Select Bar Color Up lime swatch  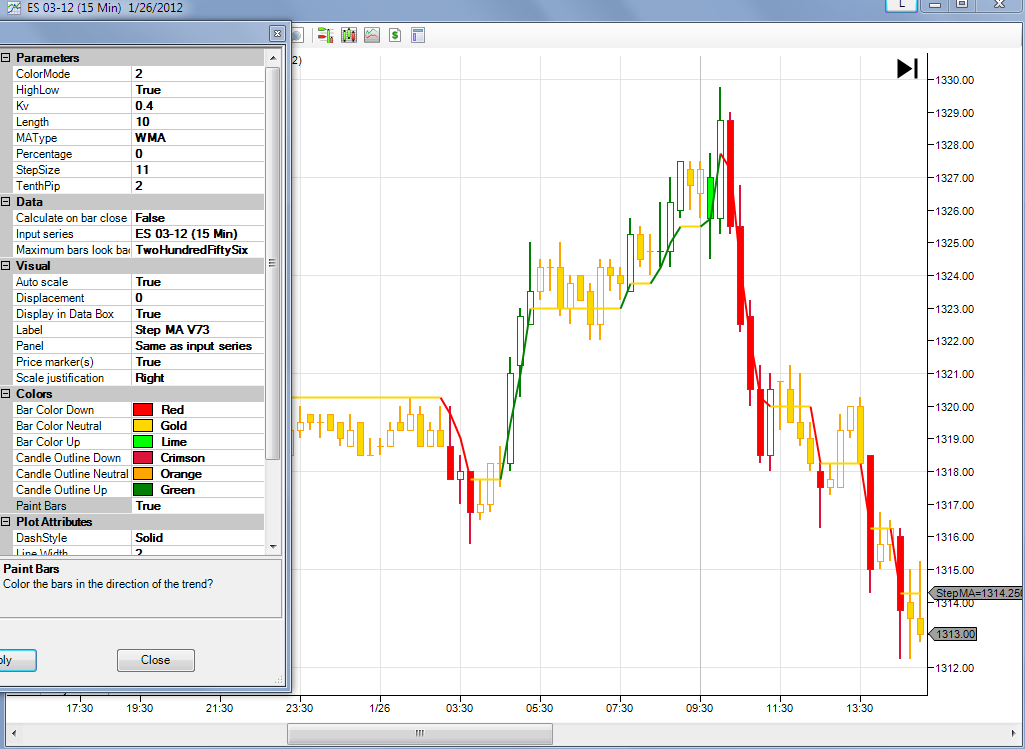143,442
